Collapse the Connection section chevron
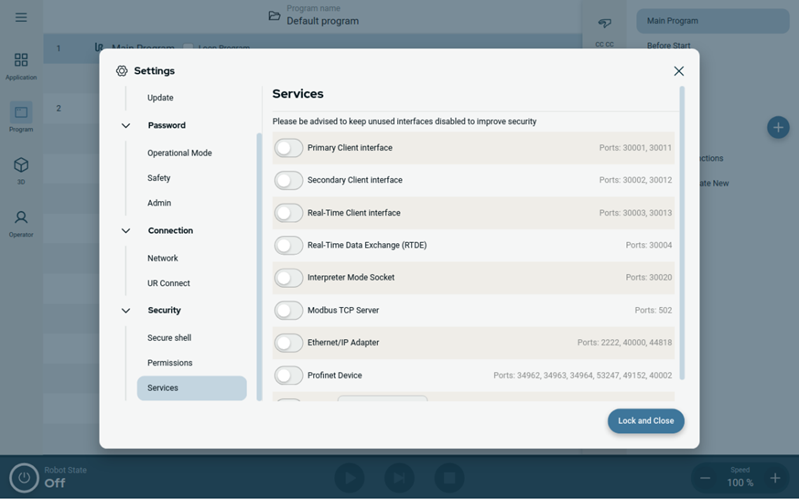Image resolution: width=800 pixels, height=500 pixels. click(126, 231)
